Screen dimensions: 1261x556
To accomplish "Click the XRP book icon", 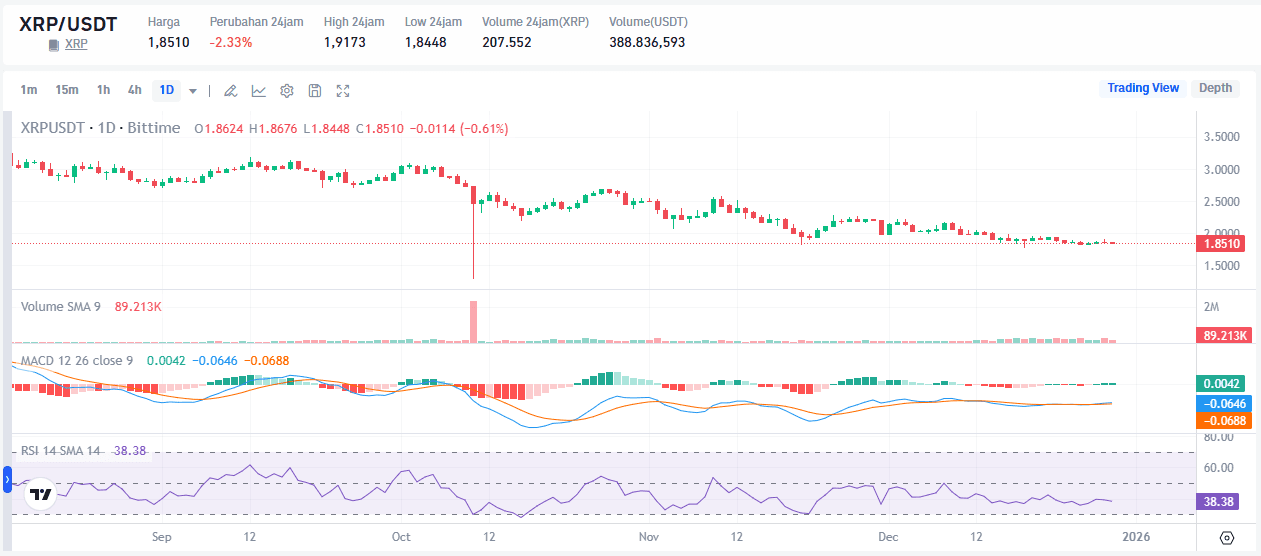I will click(54, 45).
